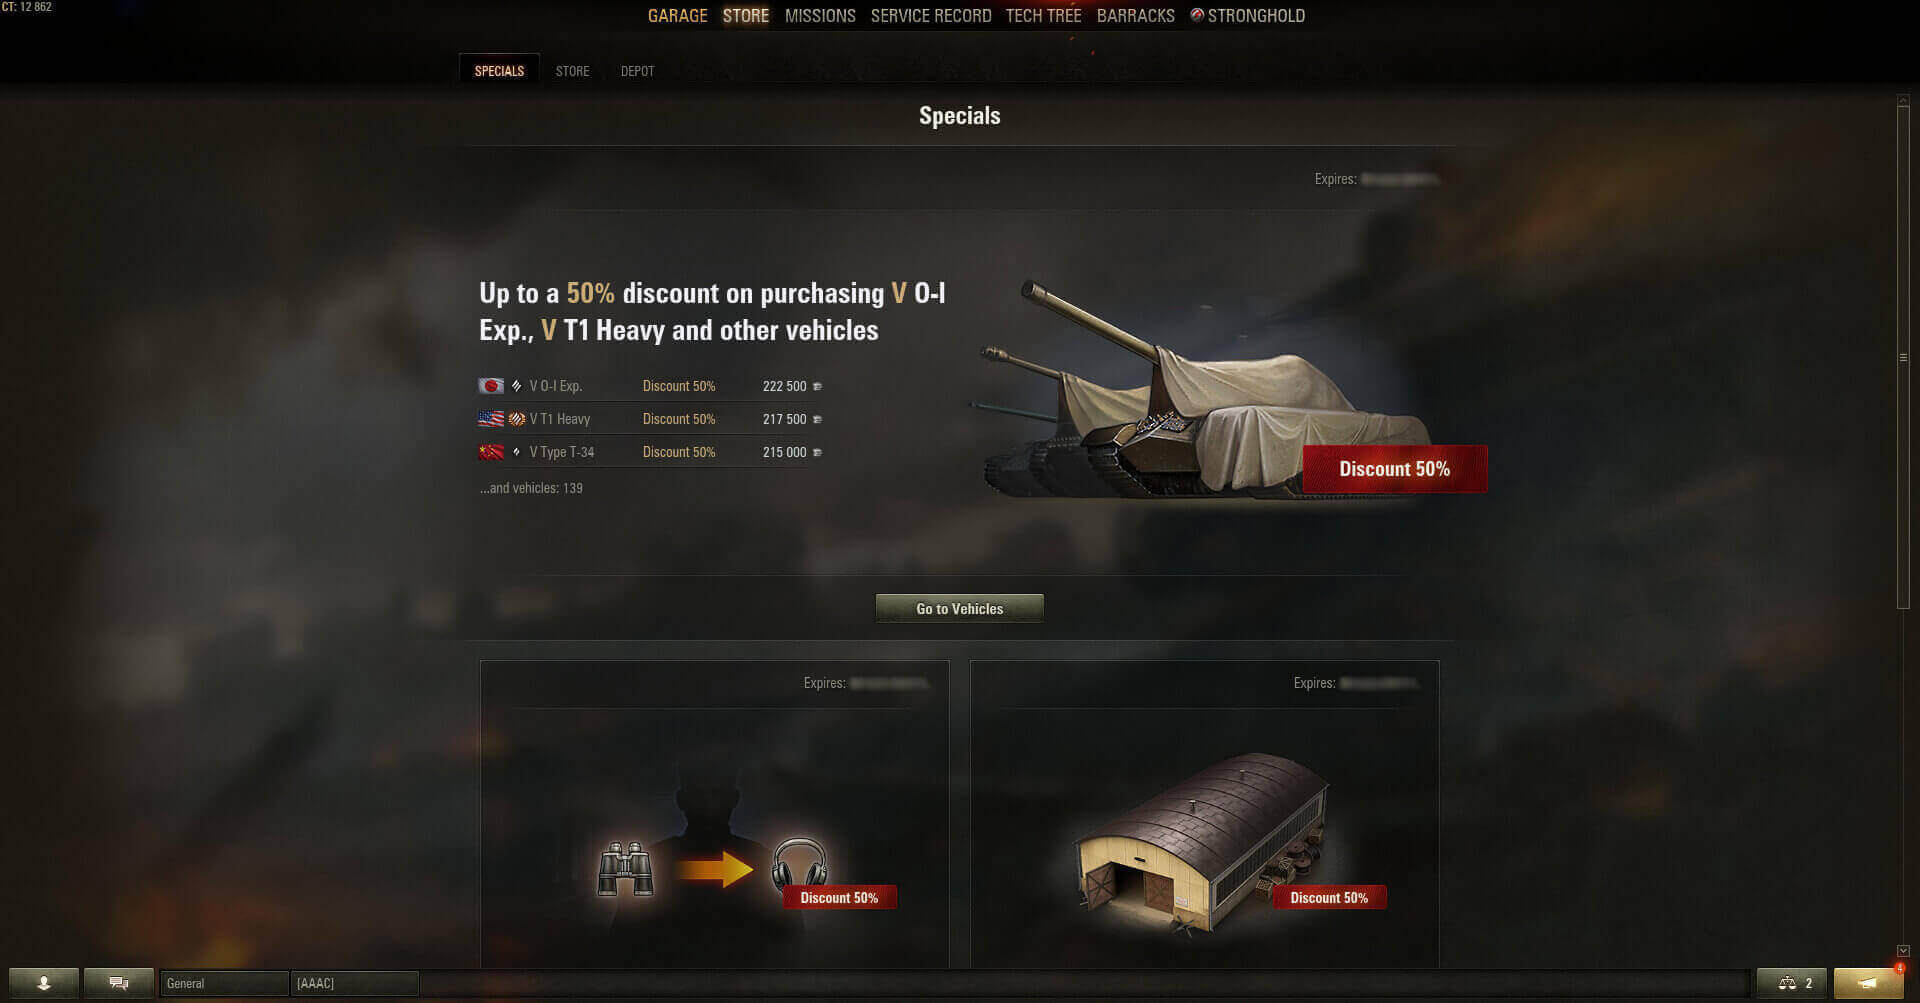
Task: Switch to the Depot sub-tab
Action: 637,71
